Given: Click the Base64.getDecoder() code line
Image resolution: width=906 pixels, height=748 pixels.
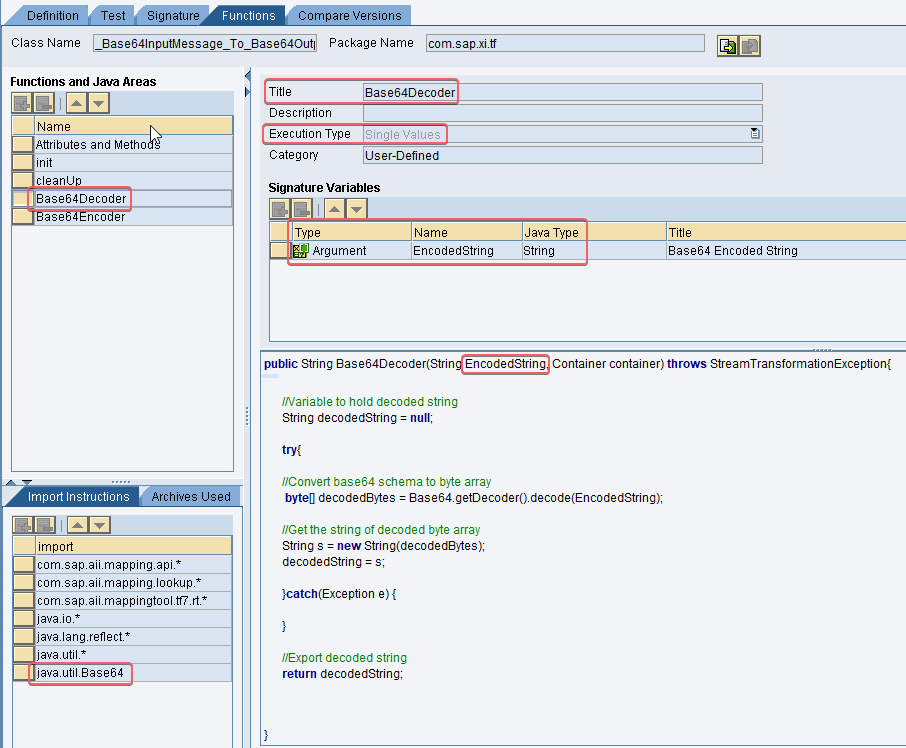Looking at the screenshot, I should 473,497.
